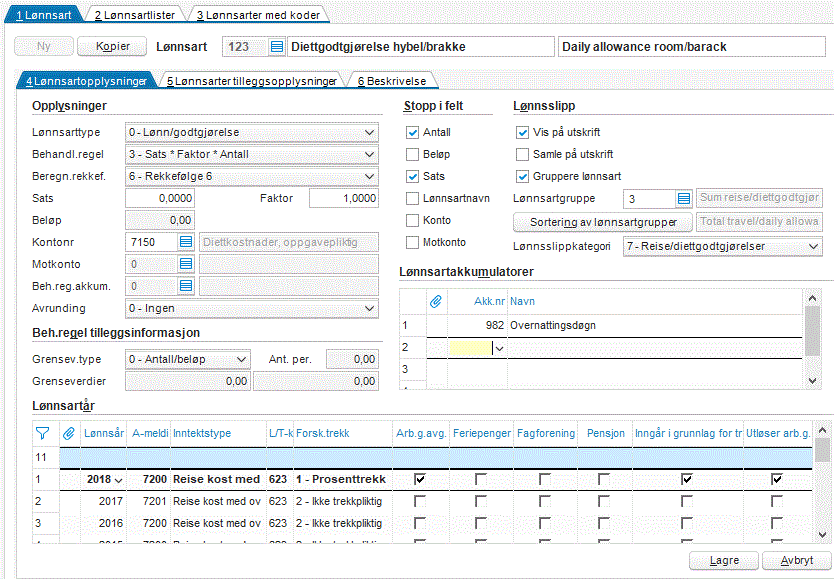This screenshot has height=579, width=834.
Task: Click into the Sats input field
Action: [160, 198]
